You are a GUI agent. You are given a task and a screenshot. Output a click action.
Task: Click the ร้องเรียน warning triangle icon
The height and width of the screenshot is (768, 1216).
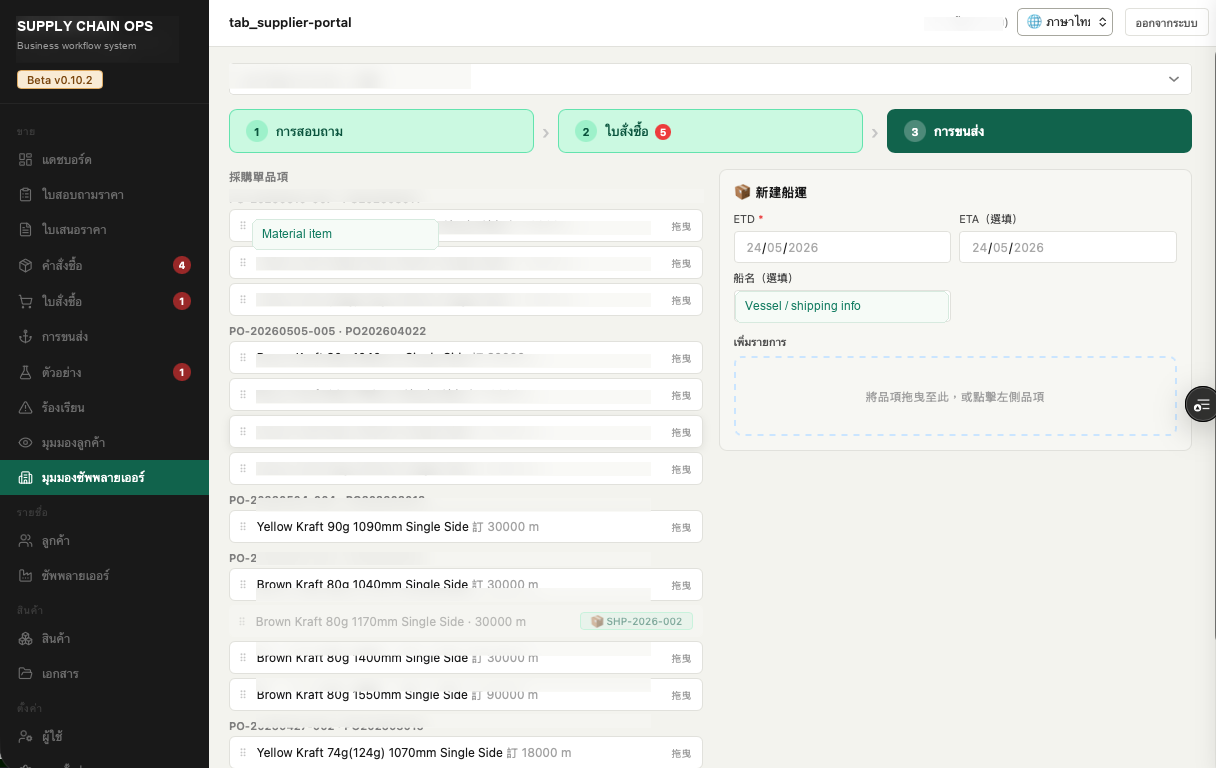tap(26, 407)
